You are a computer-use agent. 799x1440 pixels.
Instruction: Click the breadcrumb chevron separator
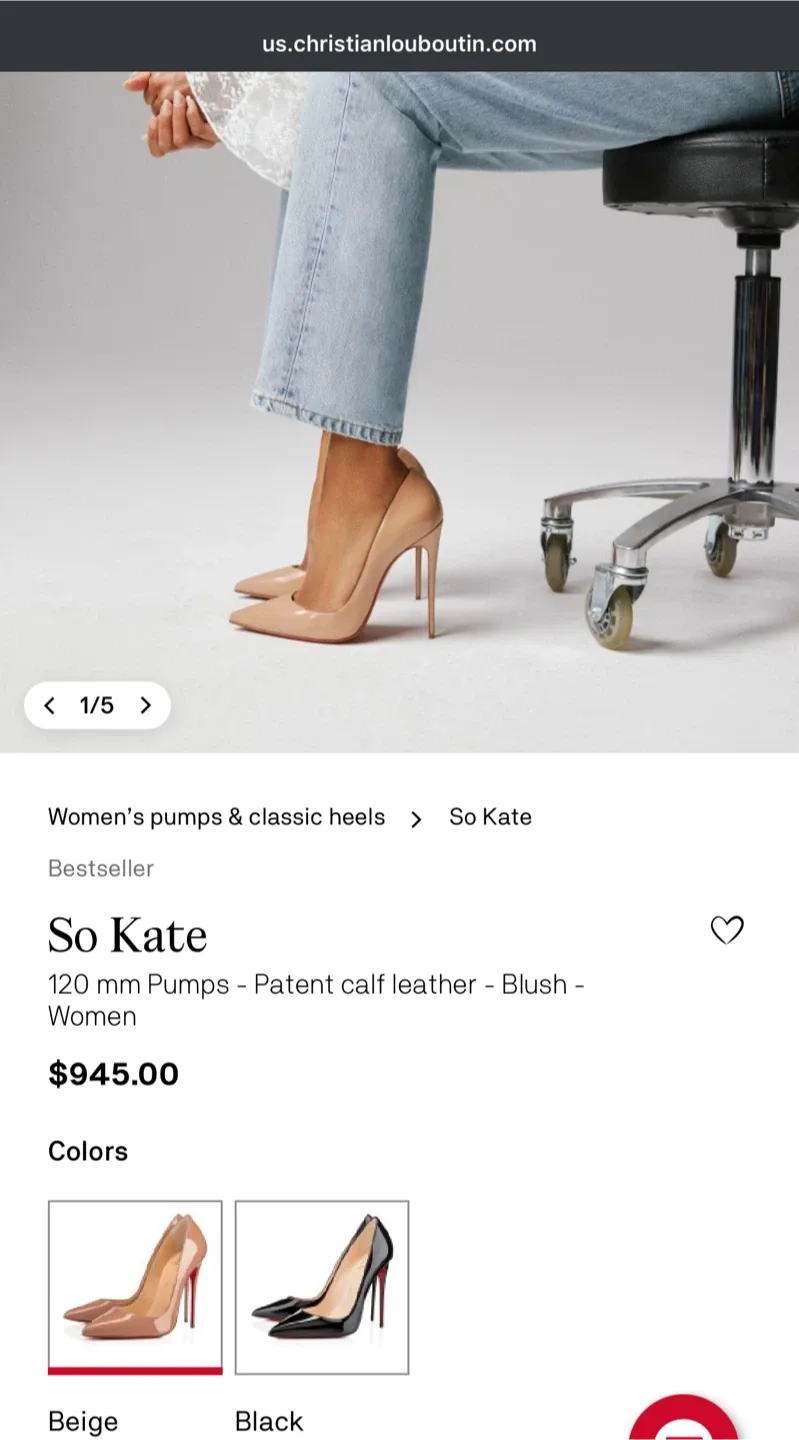pos(416,817)
